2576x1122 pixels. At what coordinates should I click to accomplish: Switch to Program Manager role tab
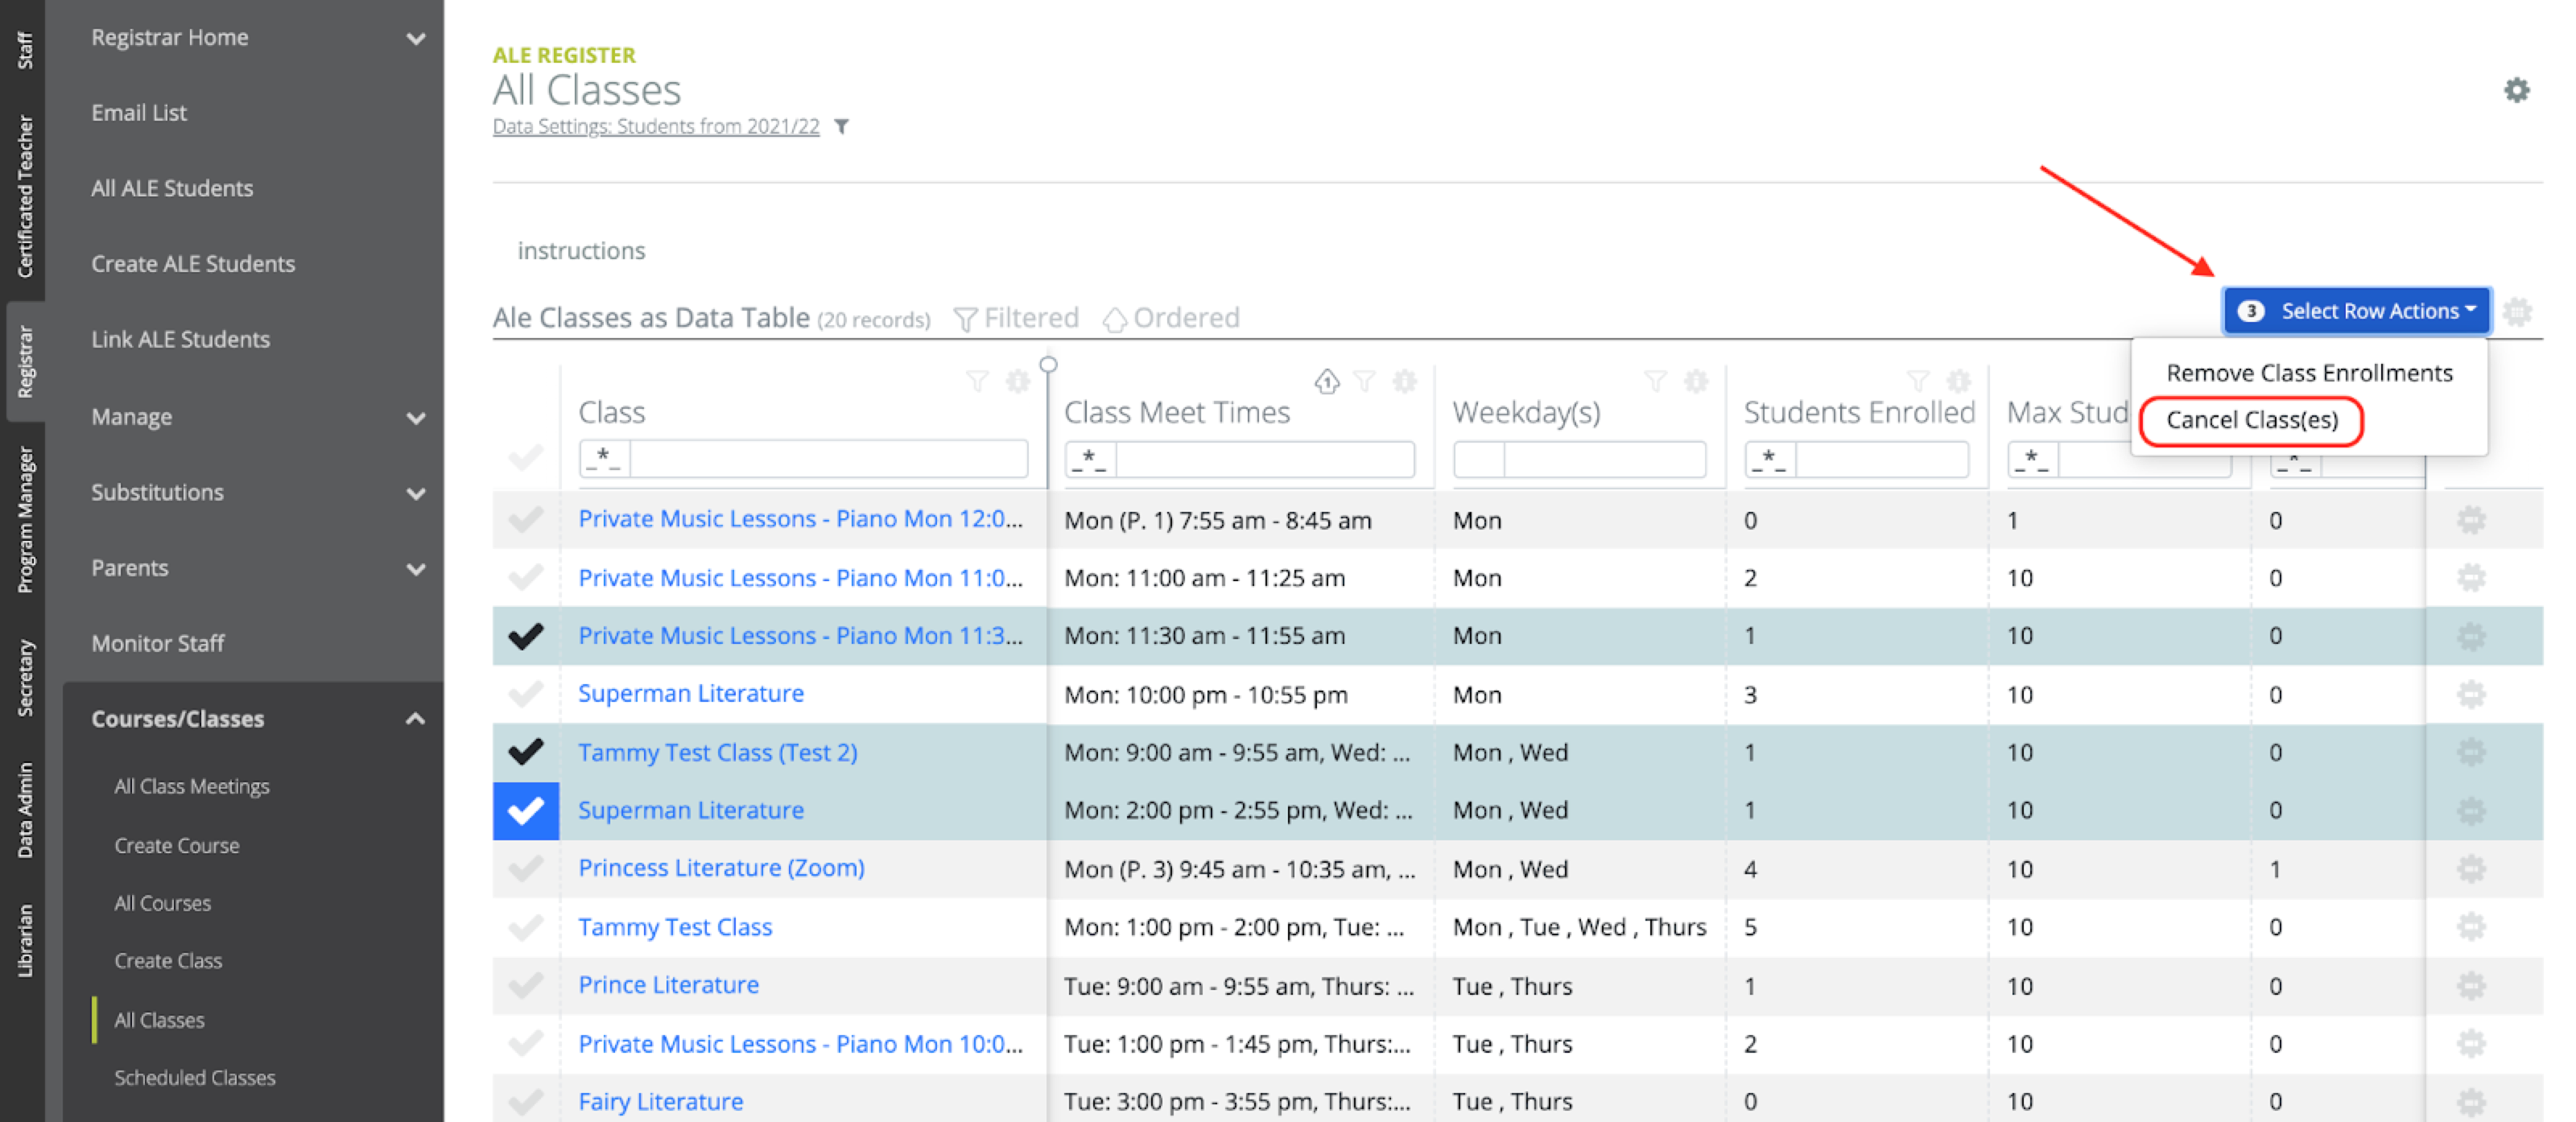[24, 520]
